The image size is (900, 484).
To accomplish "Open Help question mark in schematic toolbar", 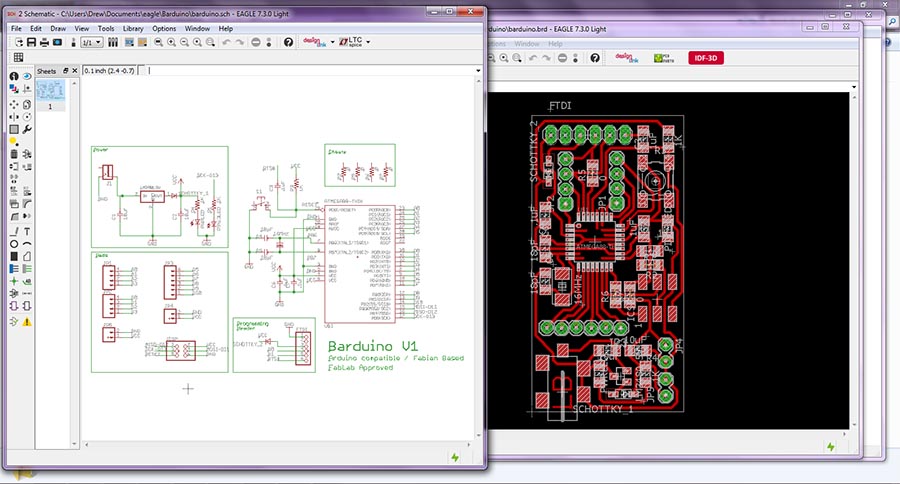I will 288,42.
